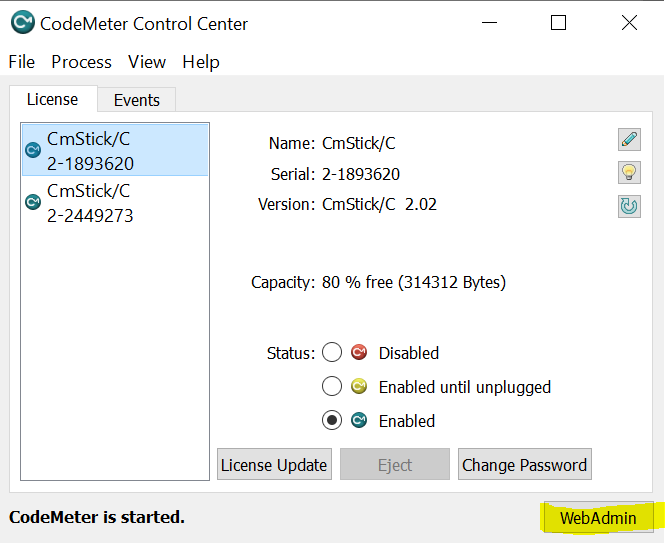Click the Serial value 2-1893620

[x=361, y=174]
